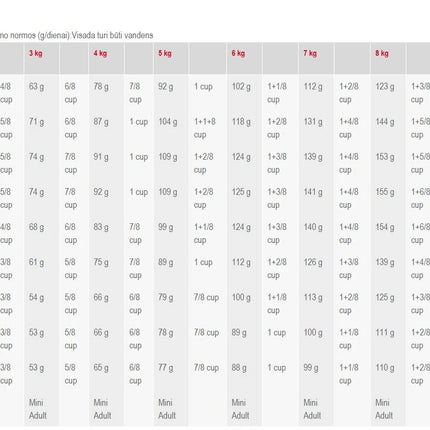430x430 pixels.
Task: Click the 3 kg column header
Action: tap(35, 53)
